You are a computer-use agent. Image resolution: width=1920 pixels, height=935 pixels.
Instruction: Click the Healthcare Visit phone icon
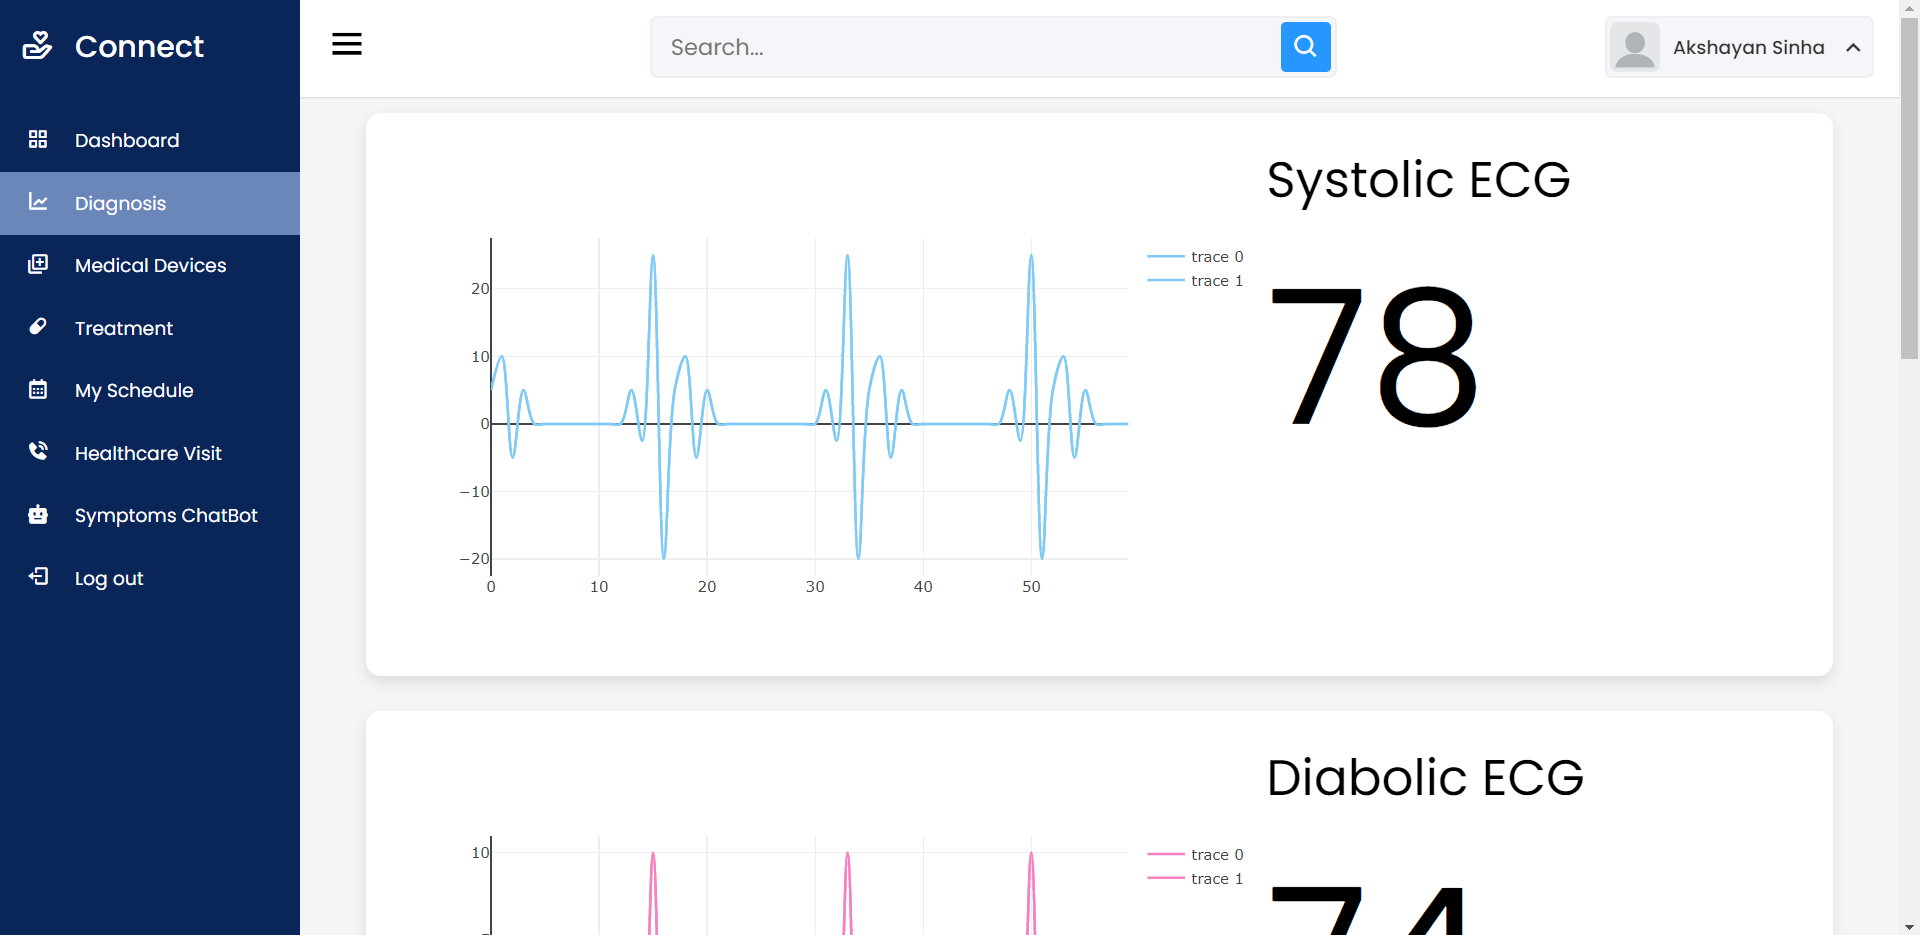[38, 451]
